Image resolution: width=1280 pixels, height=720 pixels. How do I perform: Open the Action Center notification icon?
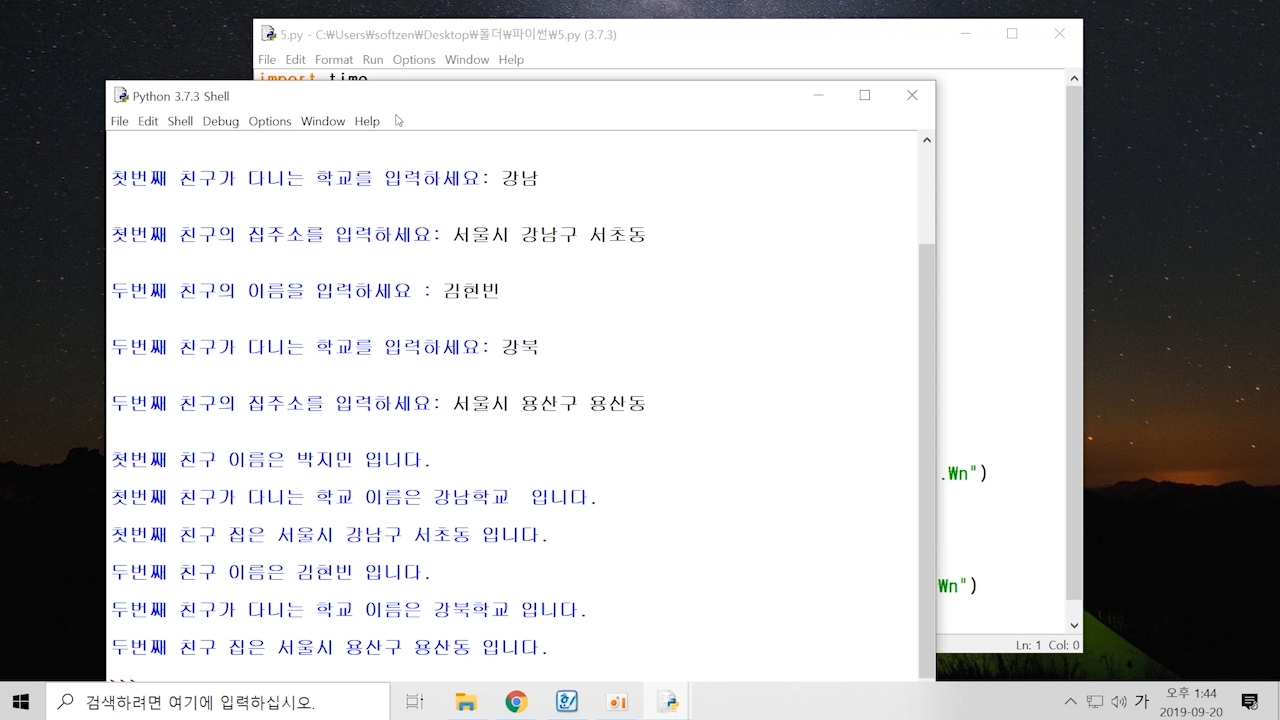pos(1249,702)
